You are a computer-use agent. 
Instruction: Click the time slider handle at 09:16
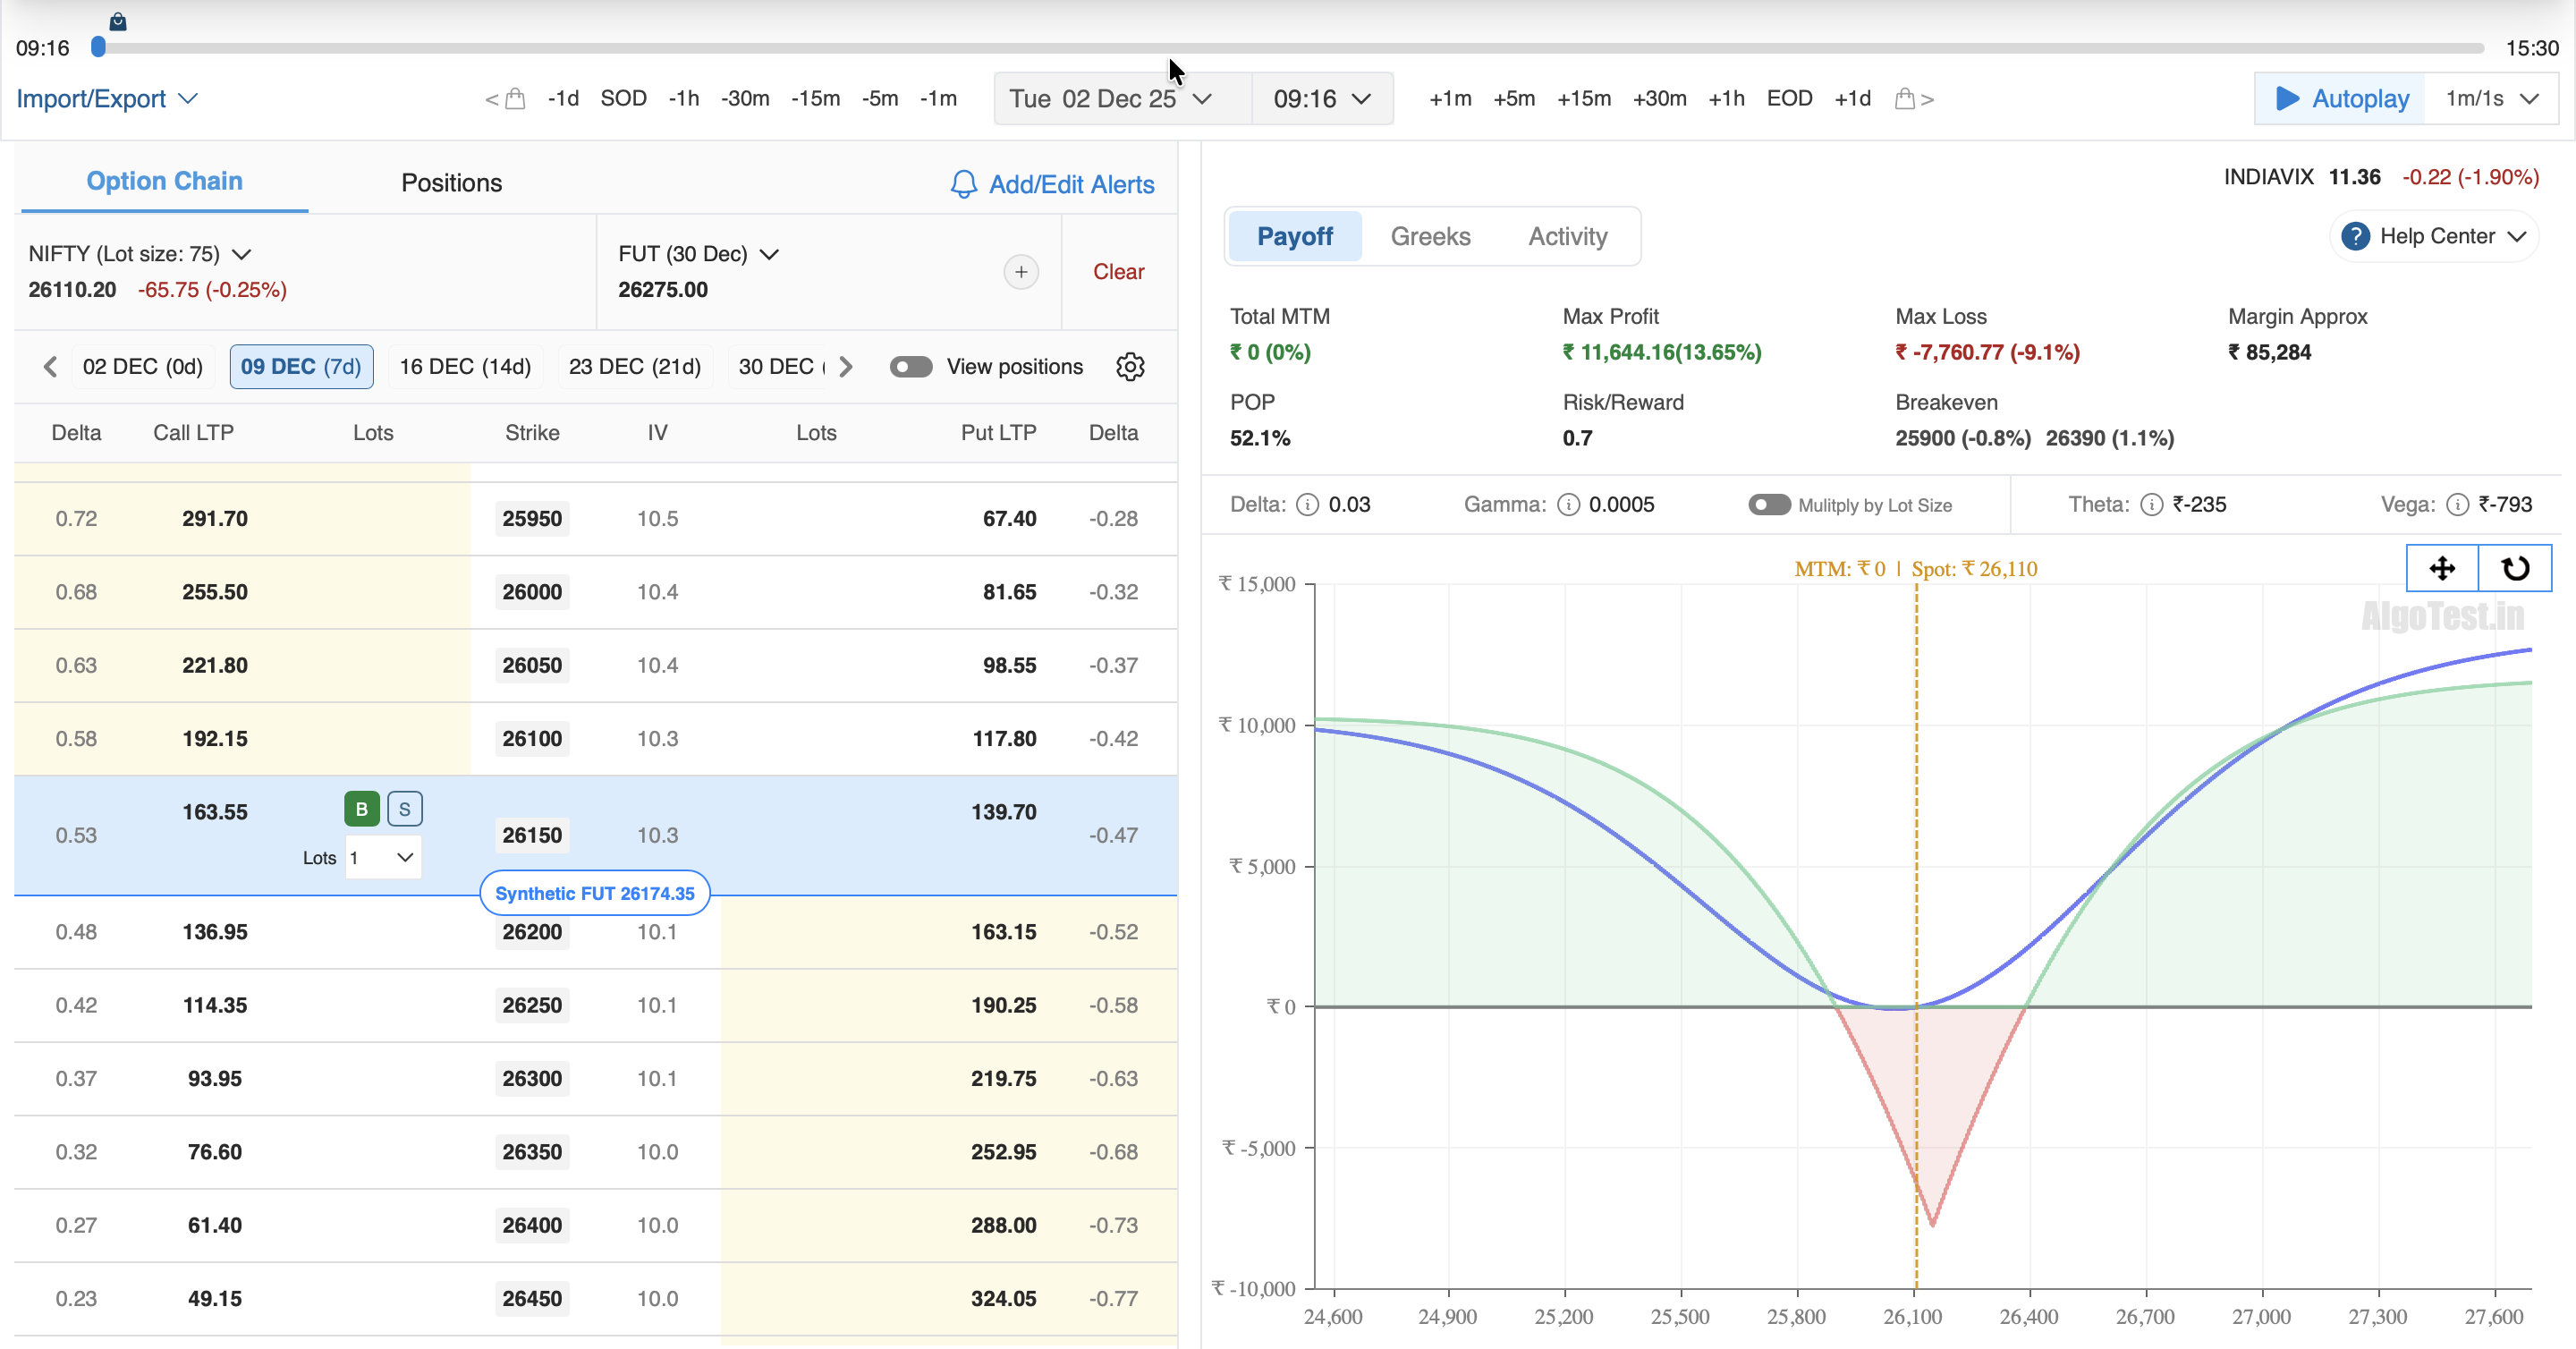pyautogui.click(x=98, y=47)
